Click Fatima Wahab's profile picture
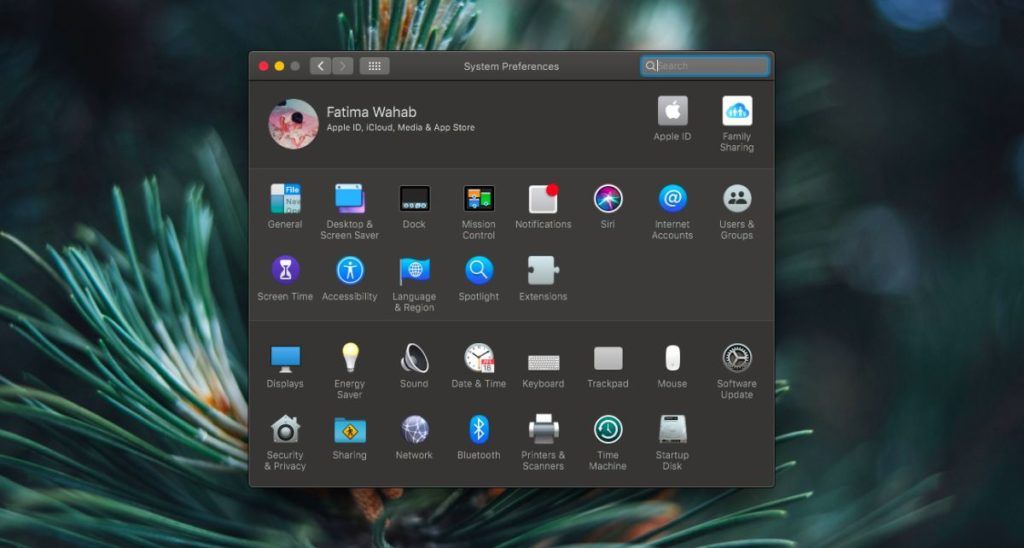The width and height of the screenshot is (1024, 548). pyautogui.click(x=293, y=123)
